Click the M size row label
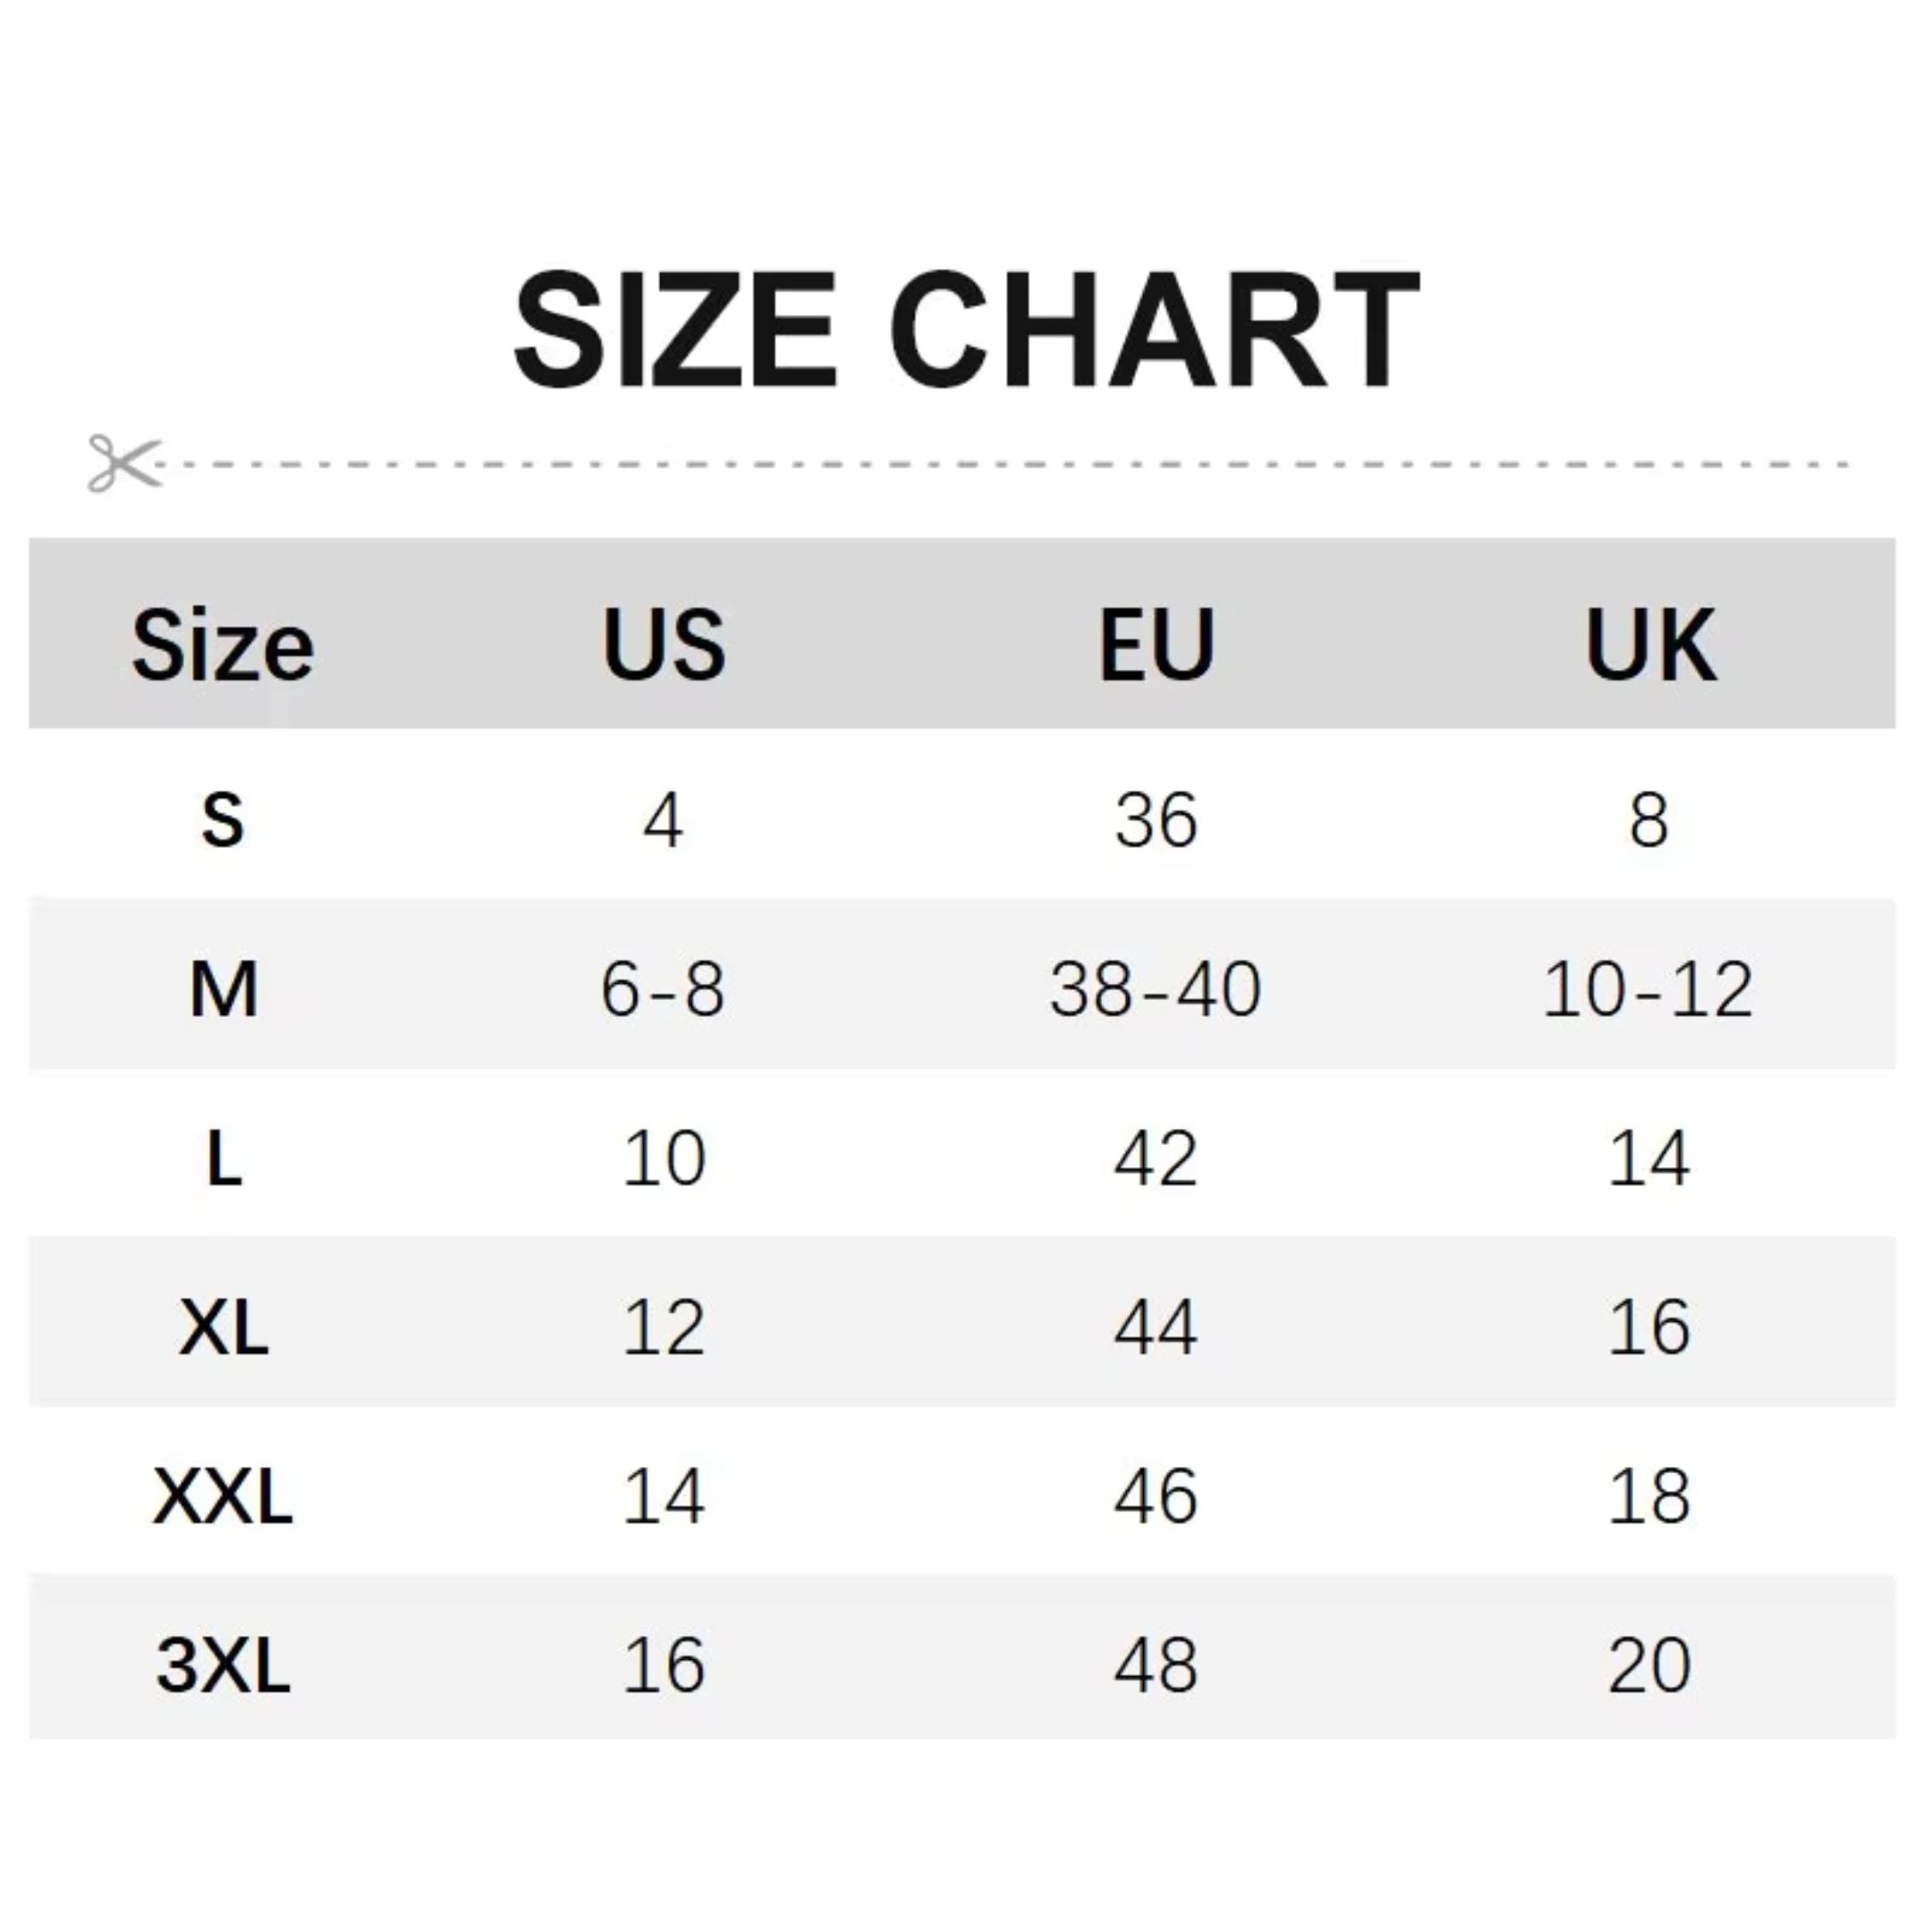Image resolution: width=1932 pixels, height=1932 pixels. (x=223, y=989)
